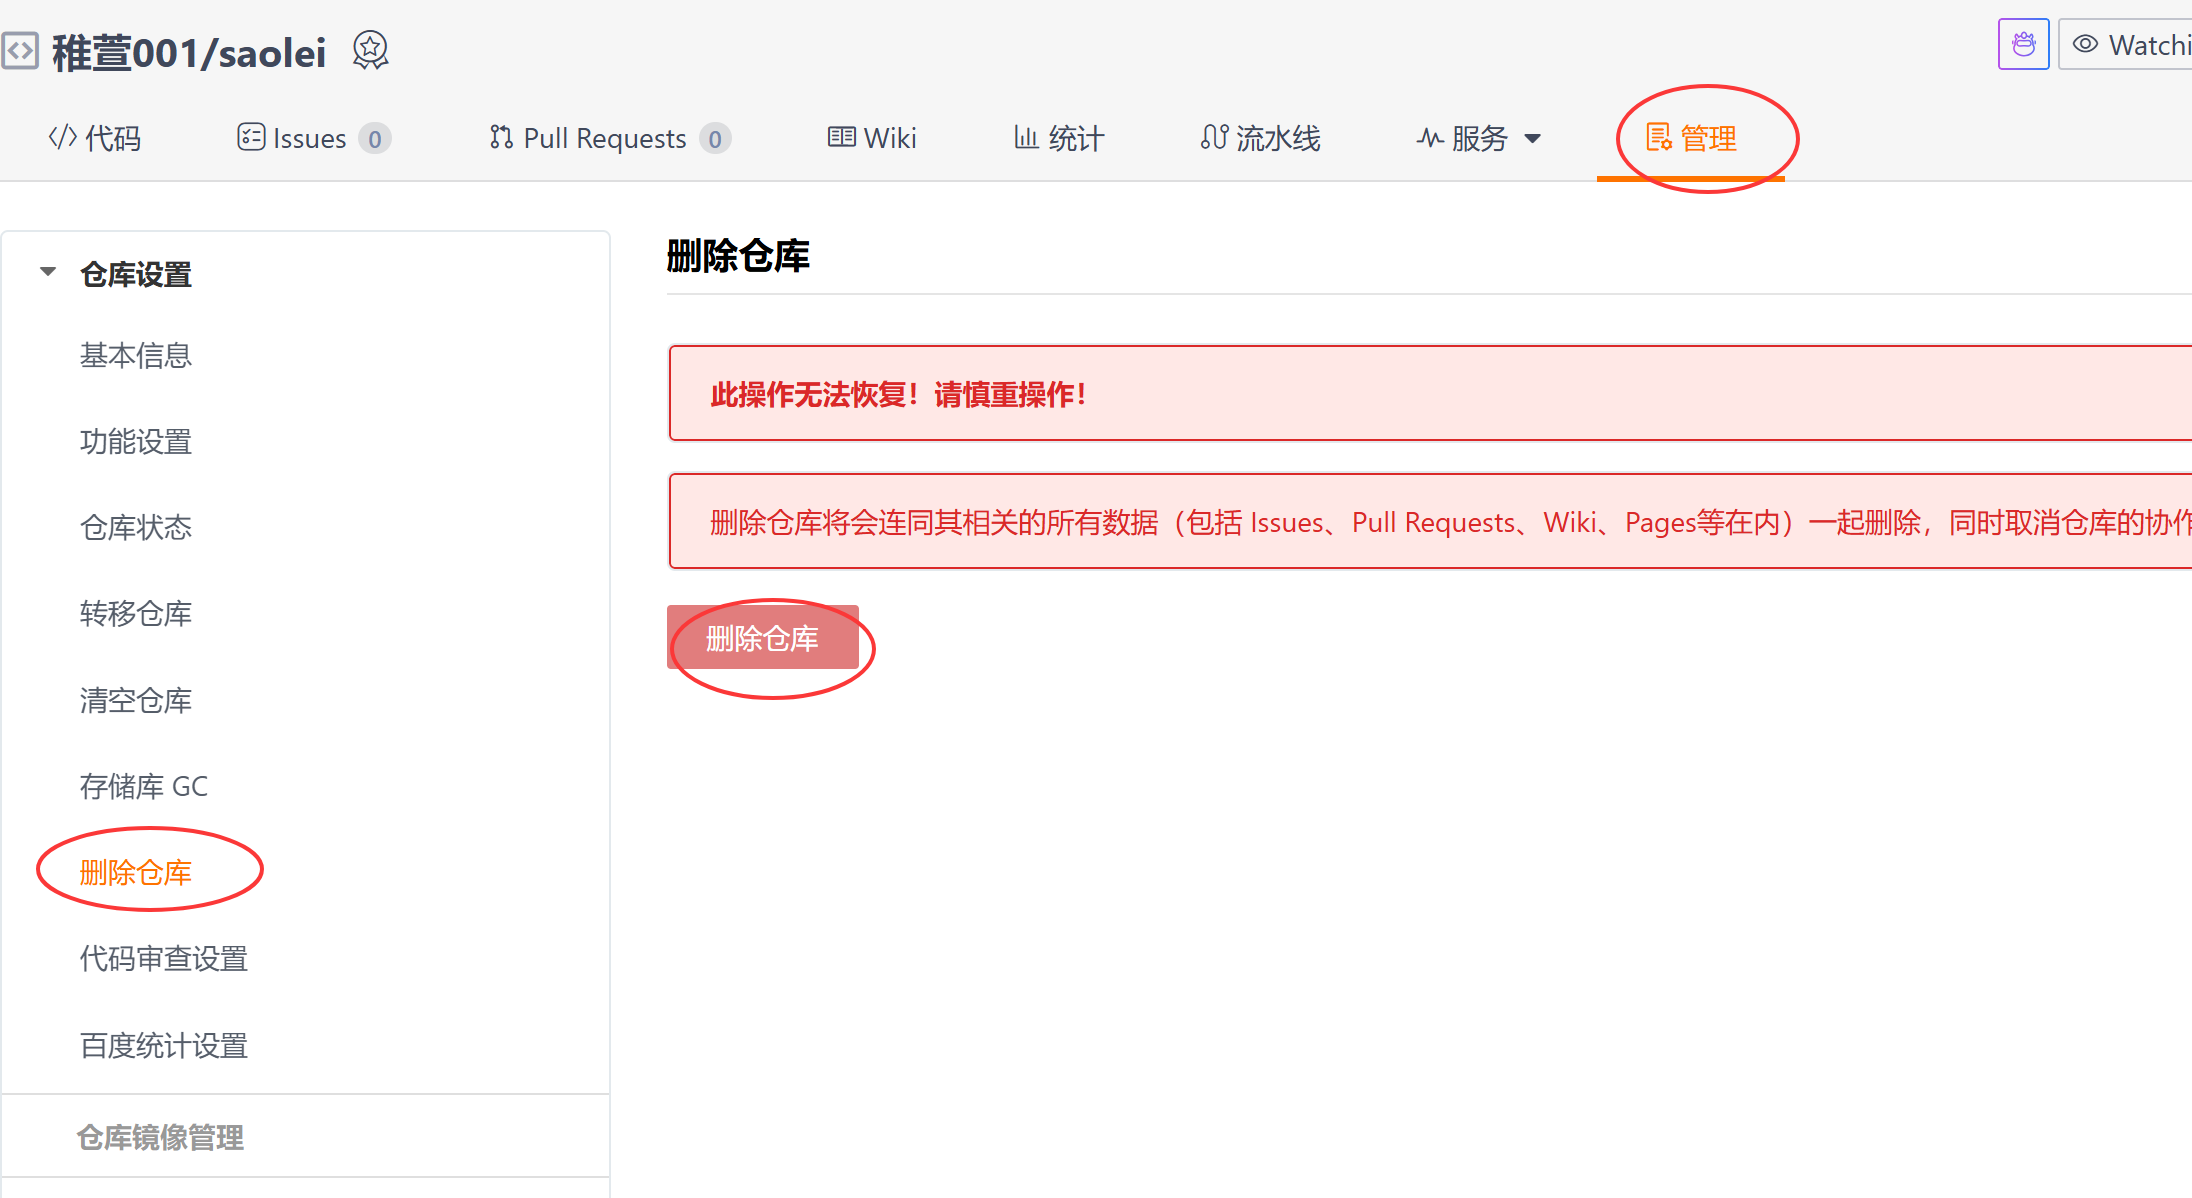Open the 清空仓库 sidebar item

coord(136,700)
